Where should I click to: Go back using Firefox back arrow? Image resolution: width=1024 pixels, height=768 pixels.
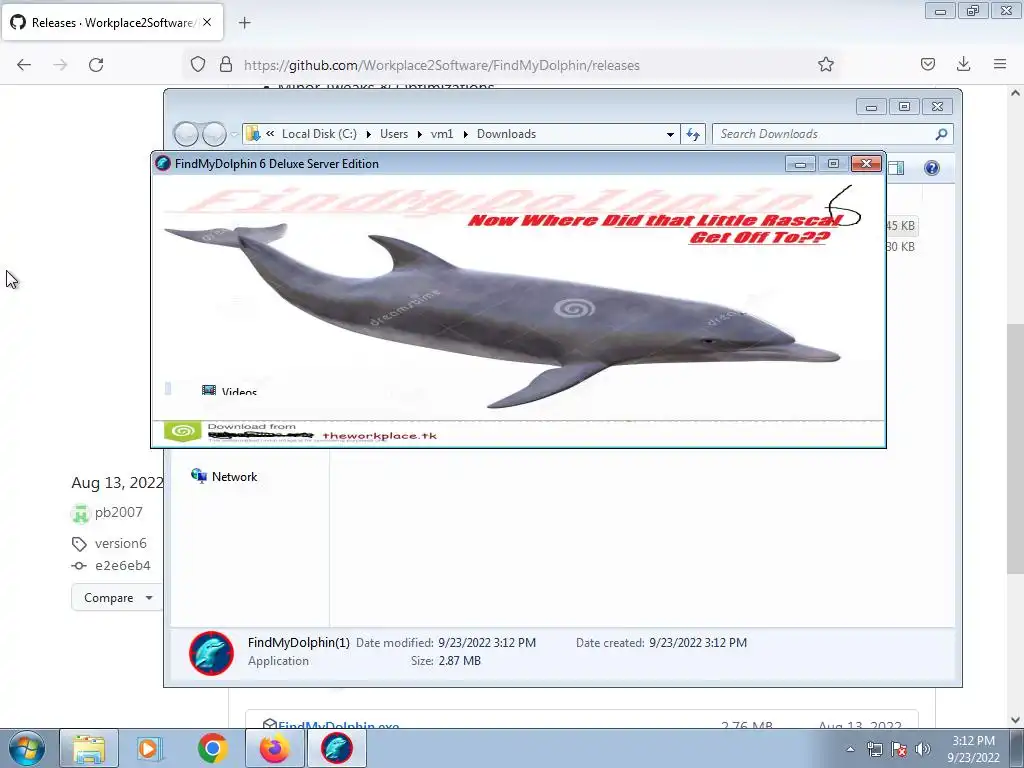coord(24,65)
